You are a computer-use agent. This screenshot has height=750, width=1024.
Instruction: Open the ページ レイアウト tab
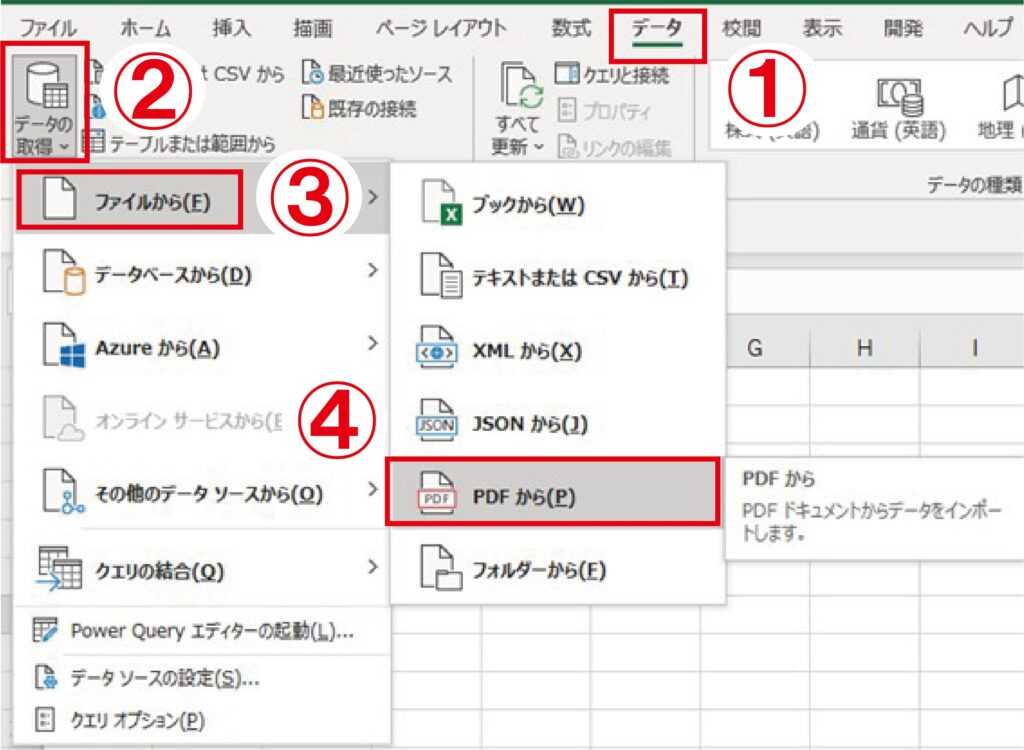441,28
